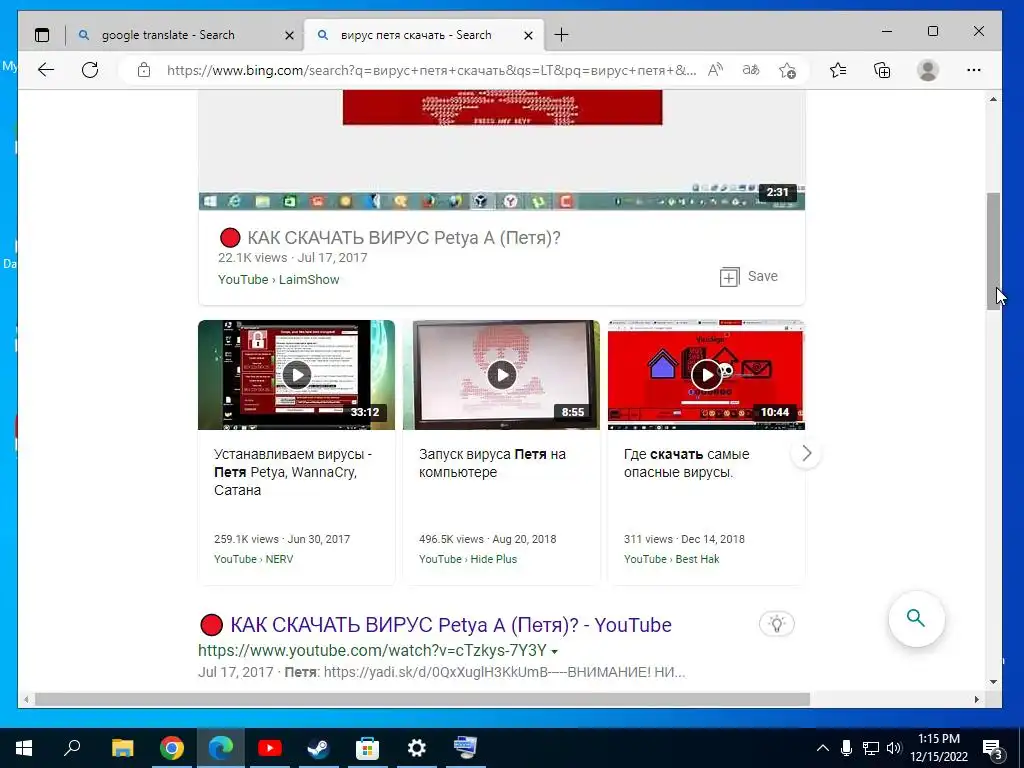Open Settings gear in the taskbar

(x=416, y=748)
